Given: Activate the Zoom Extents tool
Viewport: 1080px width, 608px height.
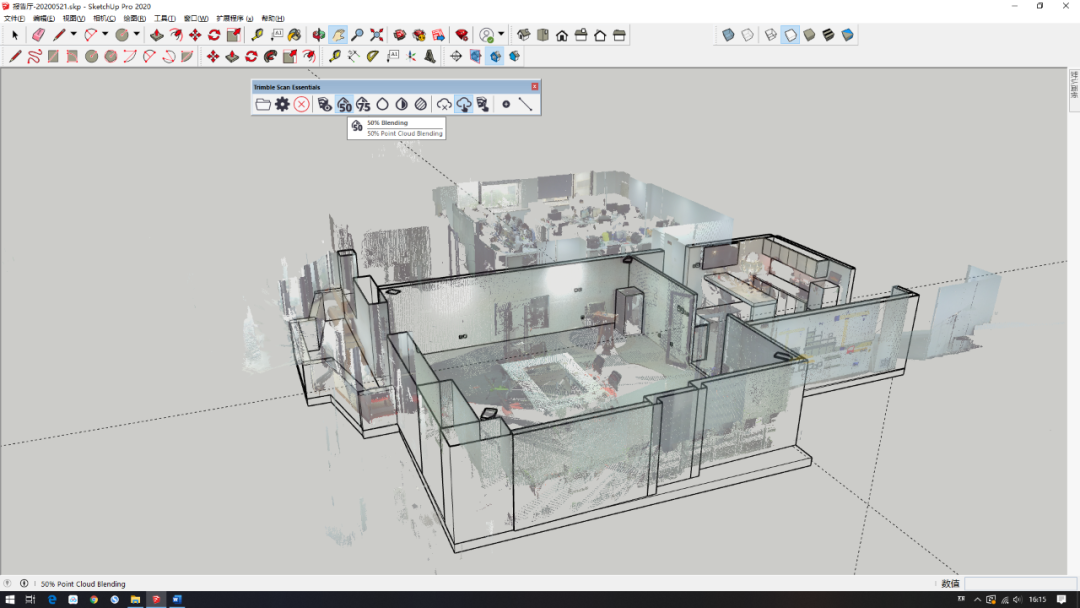Looking at the screenshot, I should [376, 35].
